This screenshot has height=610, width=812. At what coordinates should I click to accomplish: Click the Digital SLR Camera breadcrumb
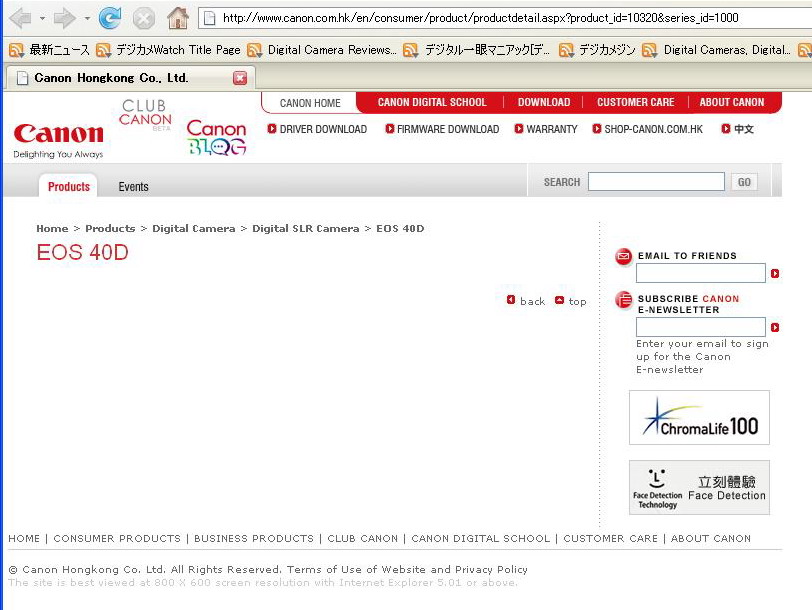[x=306, y=228]
